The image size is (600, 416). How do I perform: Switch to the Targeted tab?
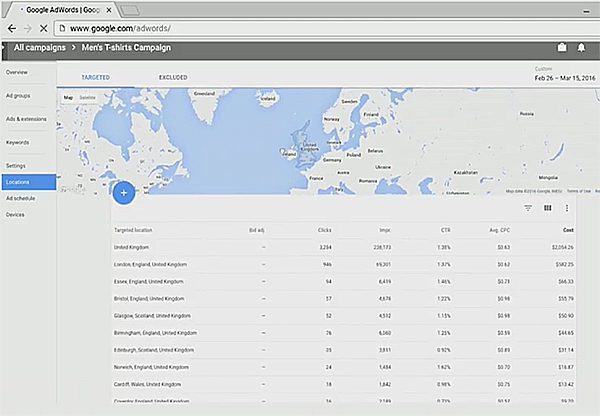pos(96,77)
